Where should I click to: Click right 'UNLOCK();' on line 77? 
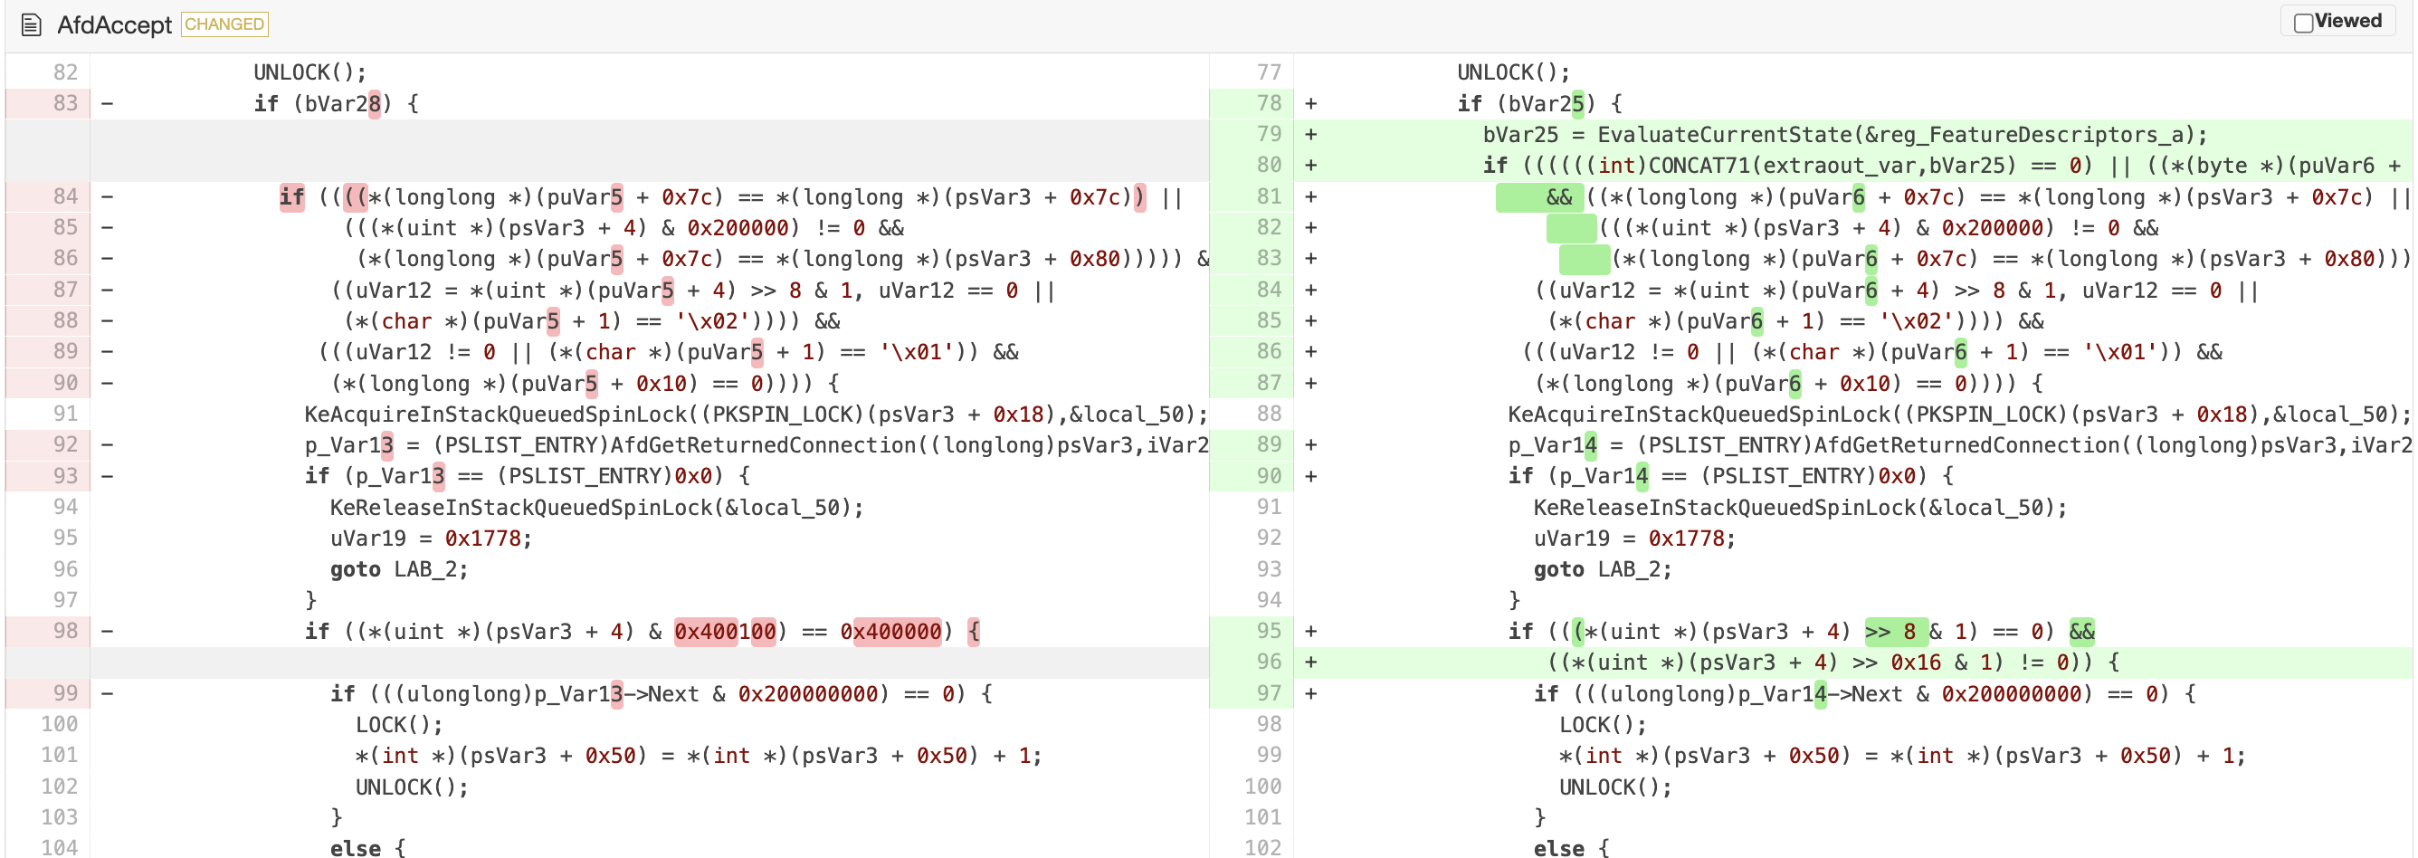1514,73
